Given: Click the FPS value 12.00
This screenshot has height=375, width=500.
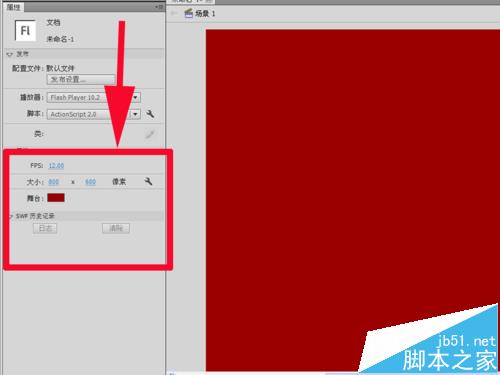Looking at the screenshot, I should pyautogui.click(x=56, y=166).
